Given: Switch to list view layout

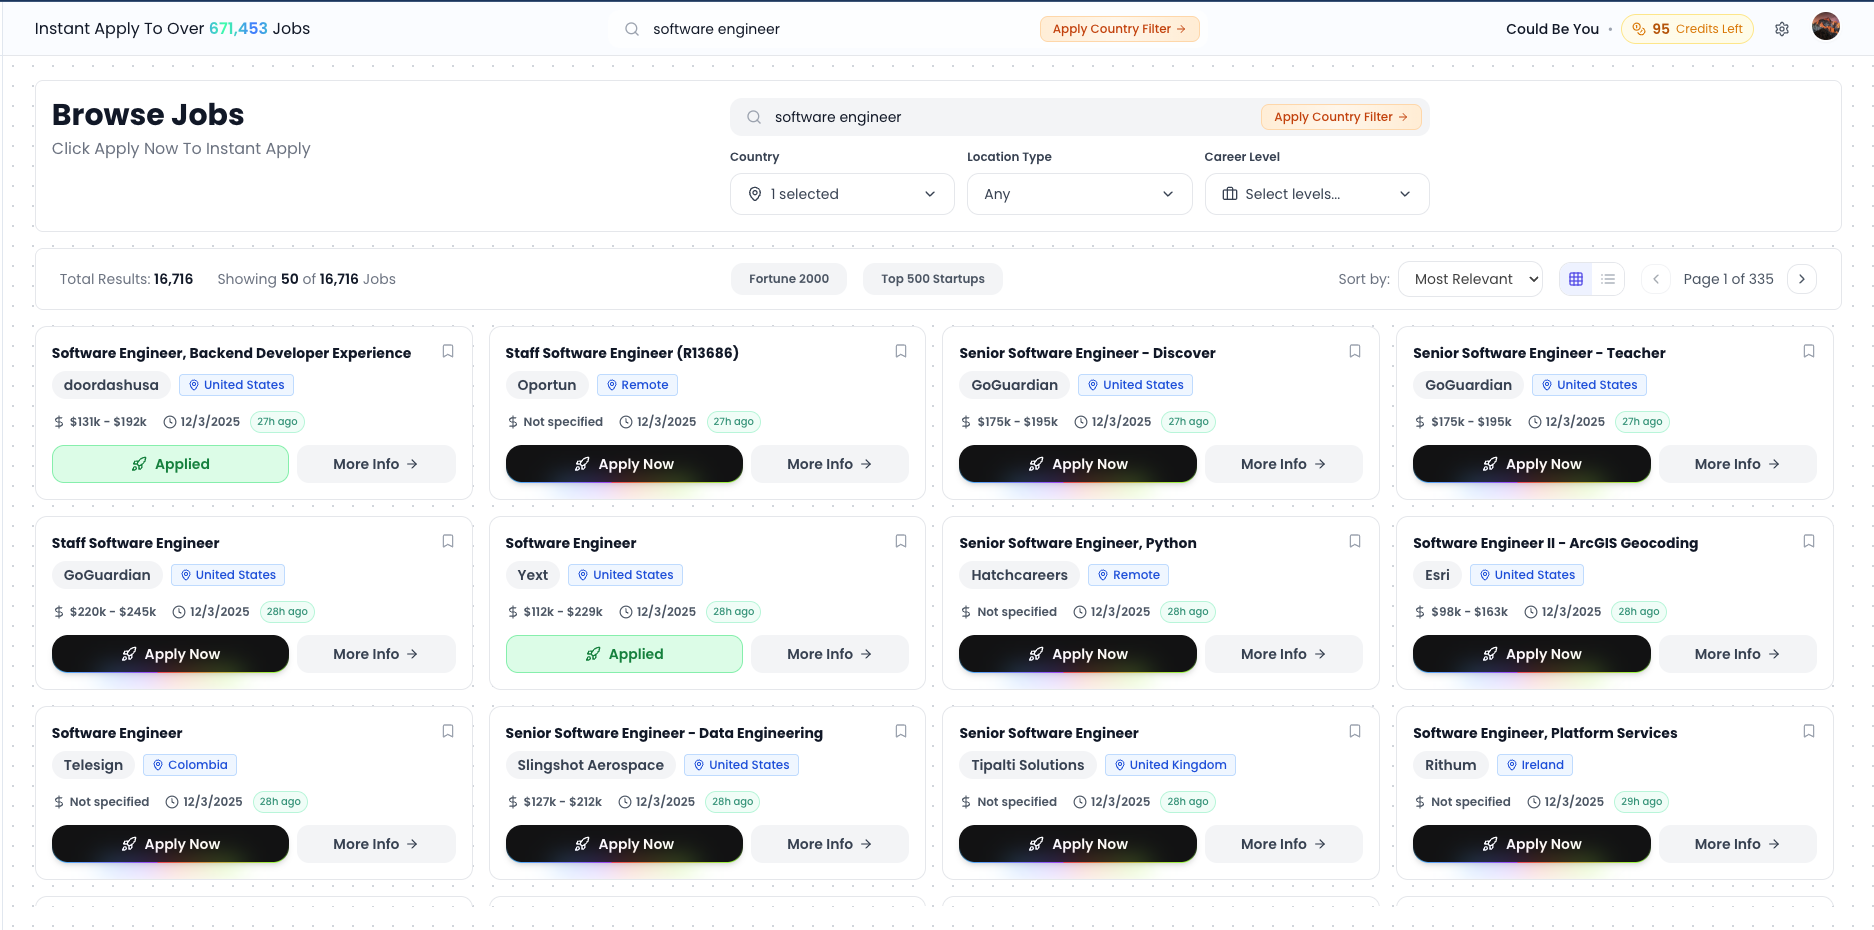Looking at the screenshot, I should pyautogui.click(x=1608, y=279).
